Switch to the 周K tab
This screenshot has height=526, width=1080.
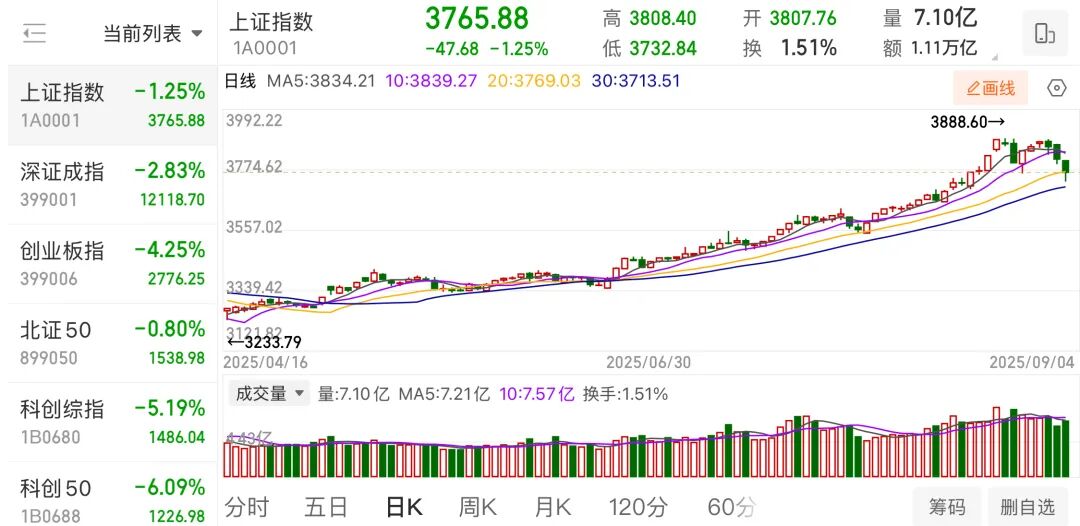478,507
